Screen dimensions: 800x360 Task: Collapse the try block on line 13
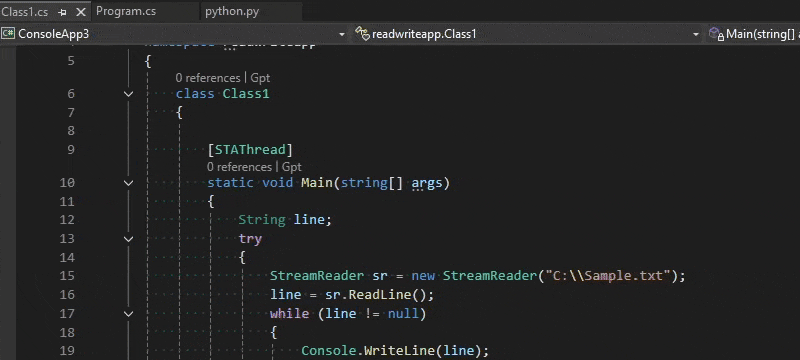pos(129,239)
